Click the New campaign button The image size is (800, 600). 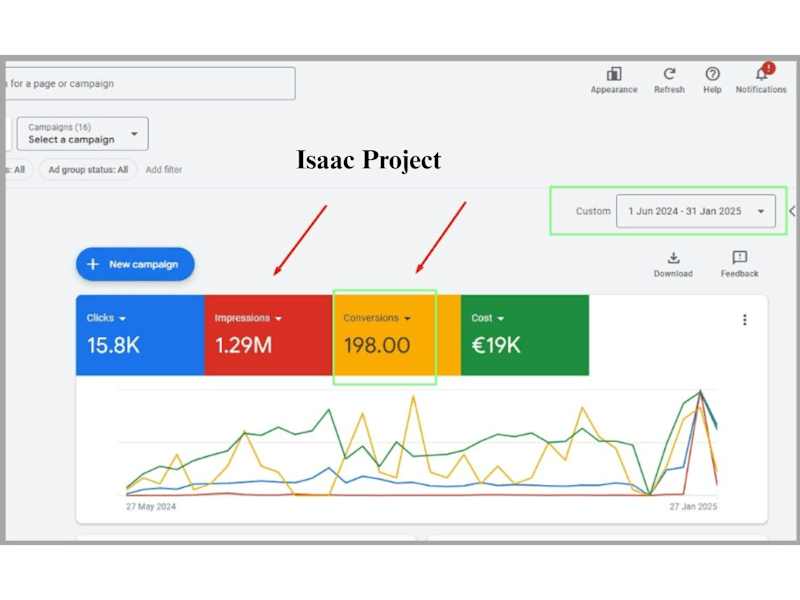click(135, 264)
